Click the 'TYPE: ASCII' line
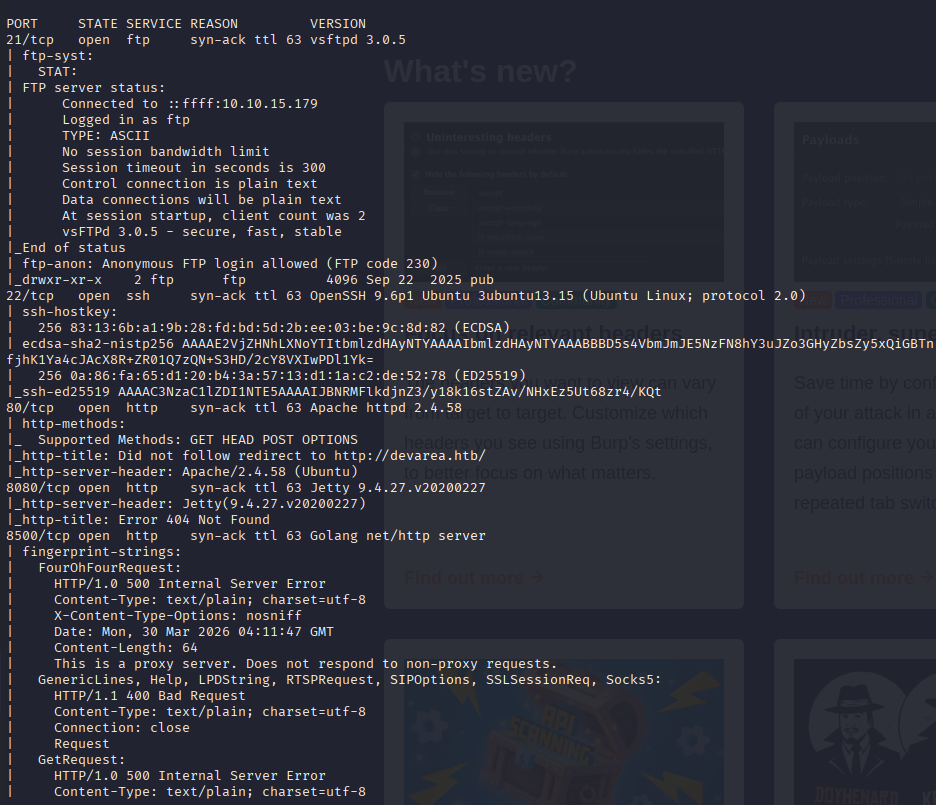This screenshot has height=805, width=936. tap(106, 136)
